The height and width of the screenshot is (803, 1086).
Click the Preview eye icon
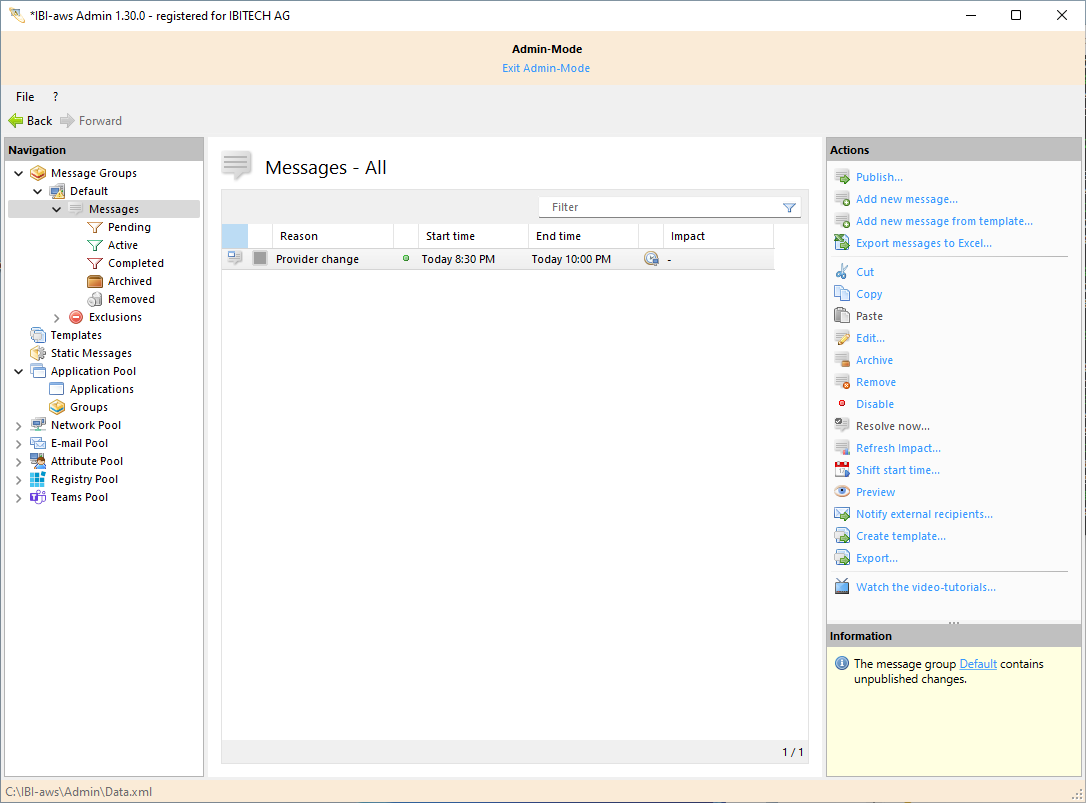click(842, 492)
